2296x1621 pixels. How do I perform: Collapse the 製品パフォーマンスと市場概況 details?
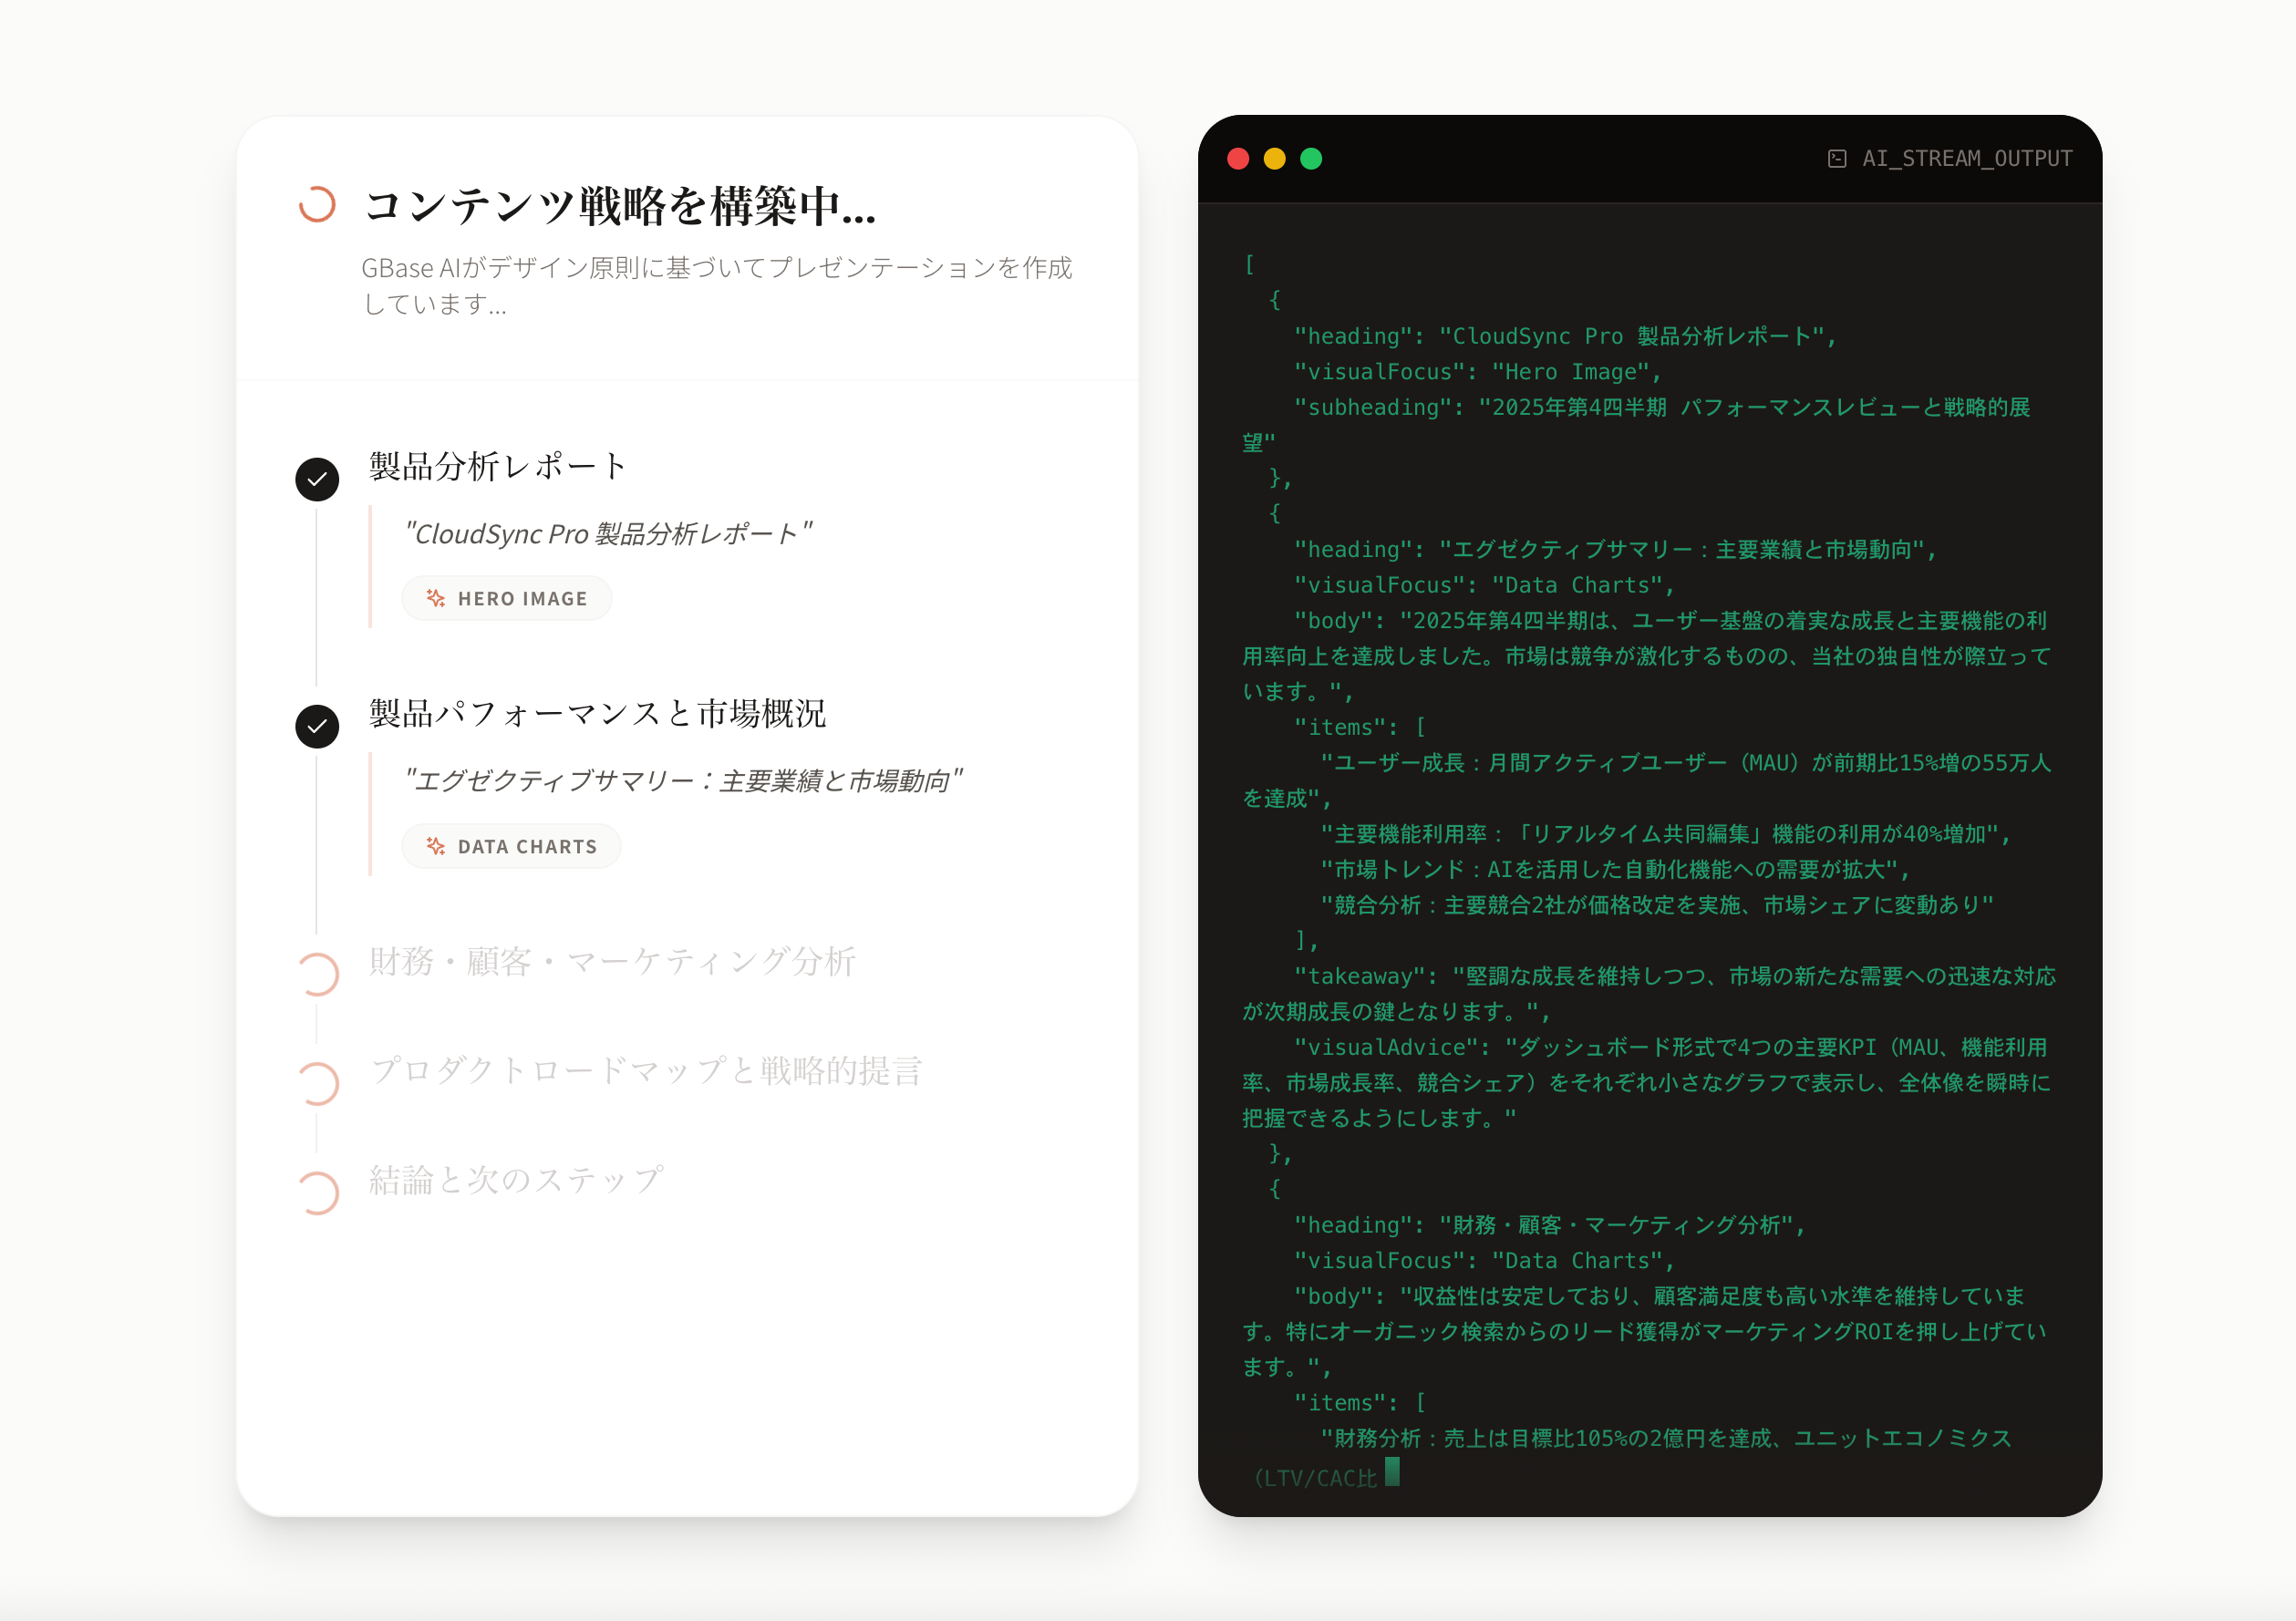click(597, 713)
